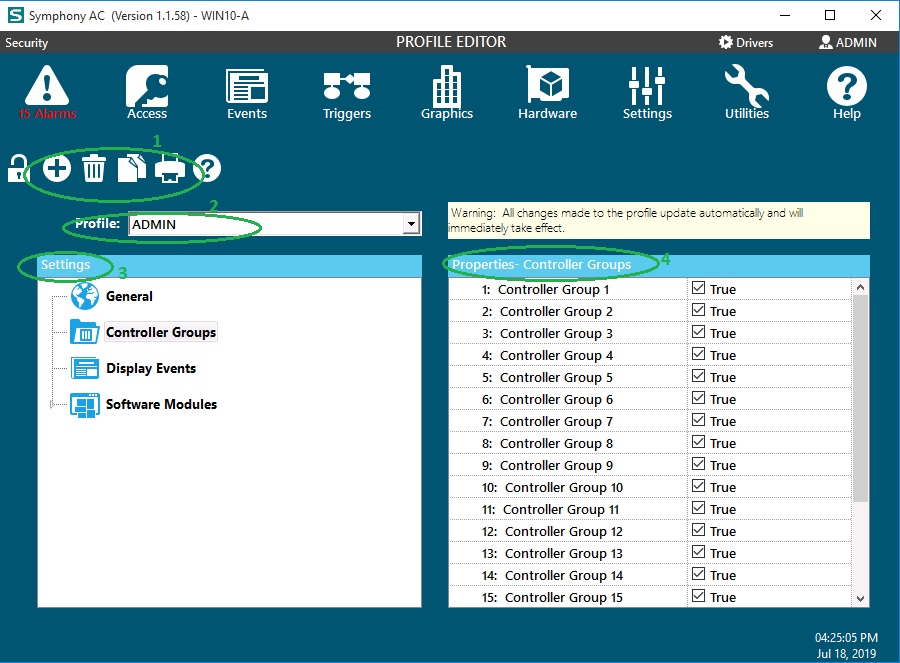Screen dimensions: 900x663
Task: Toggle the Controller Group 9 checkbox
Action: coord(699,464)
